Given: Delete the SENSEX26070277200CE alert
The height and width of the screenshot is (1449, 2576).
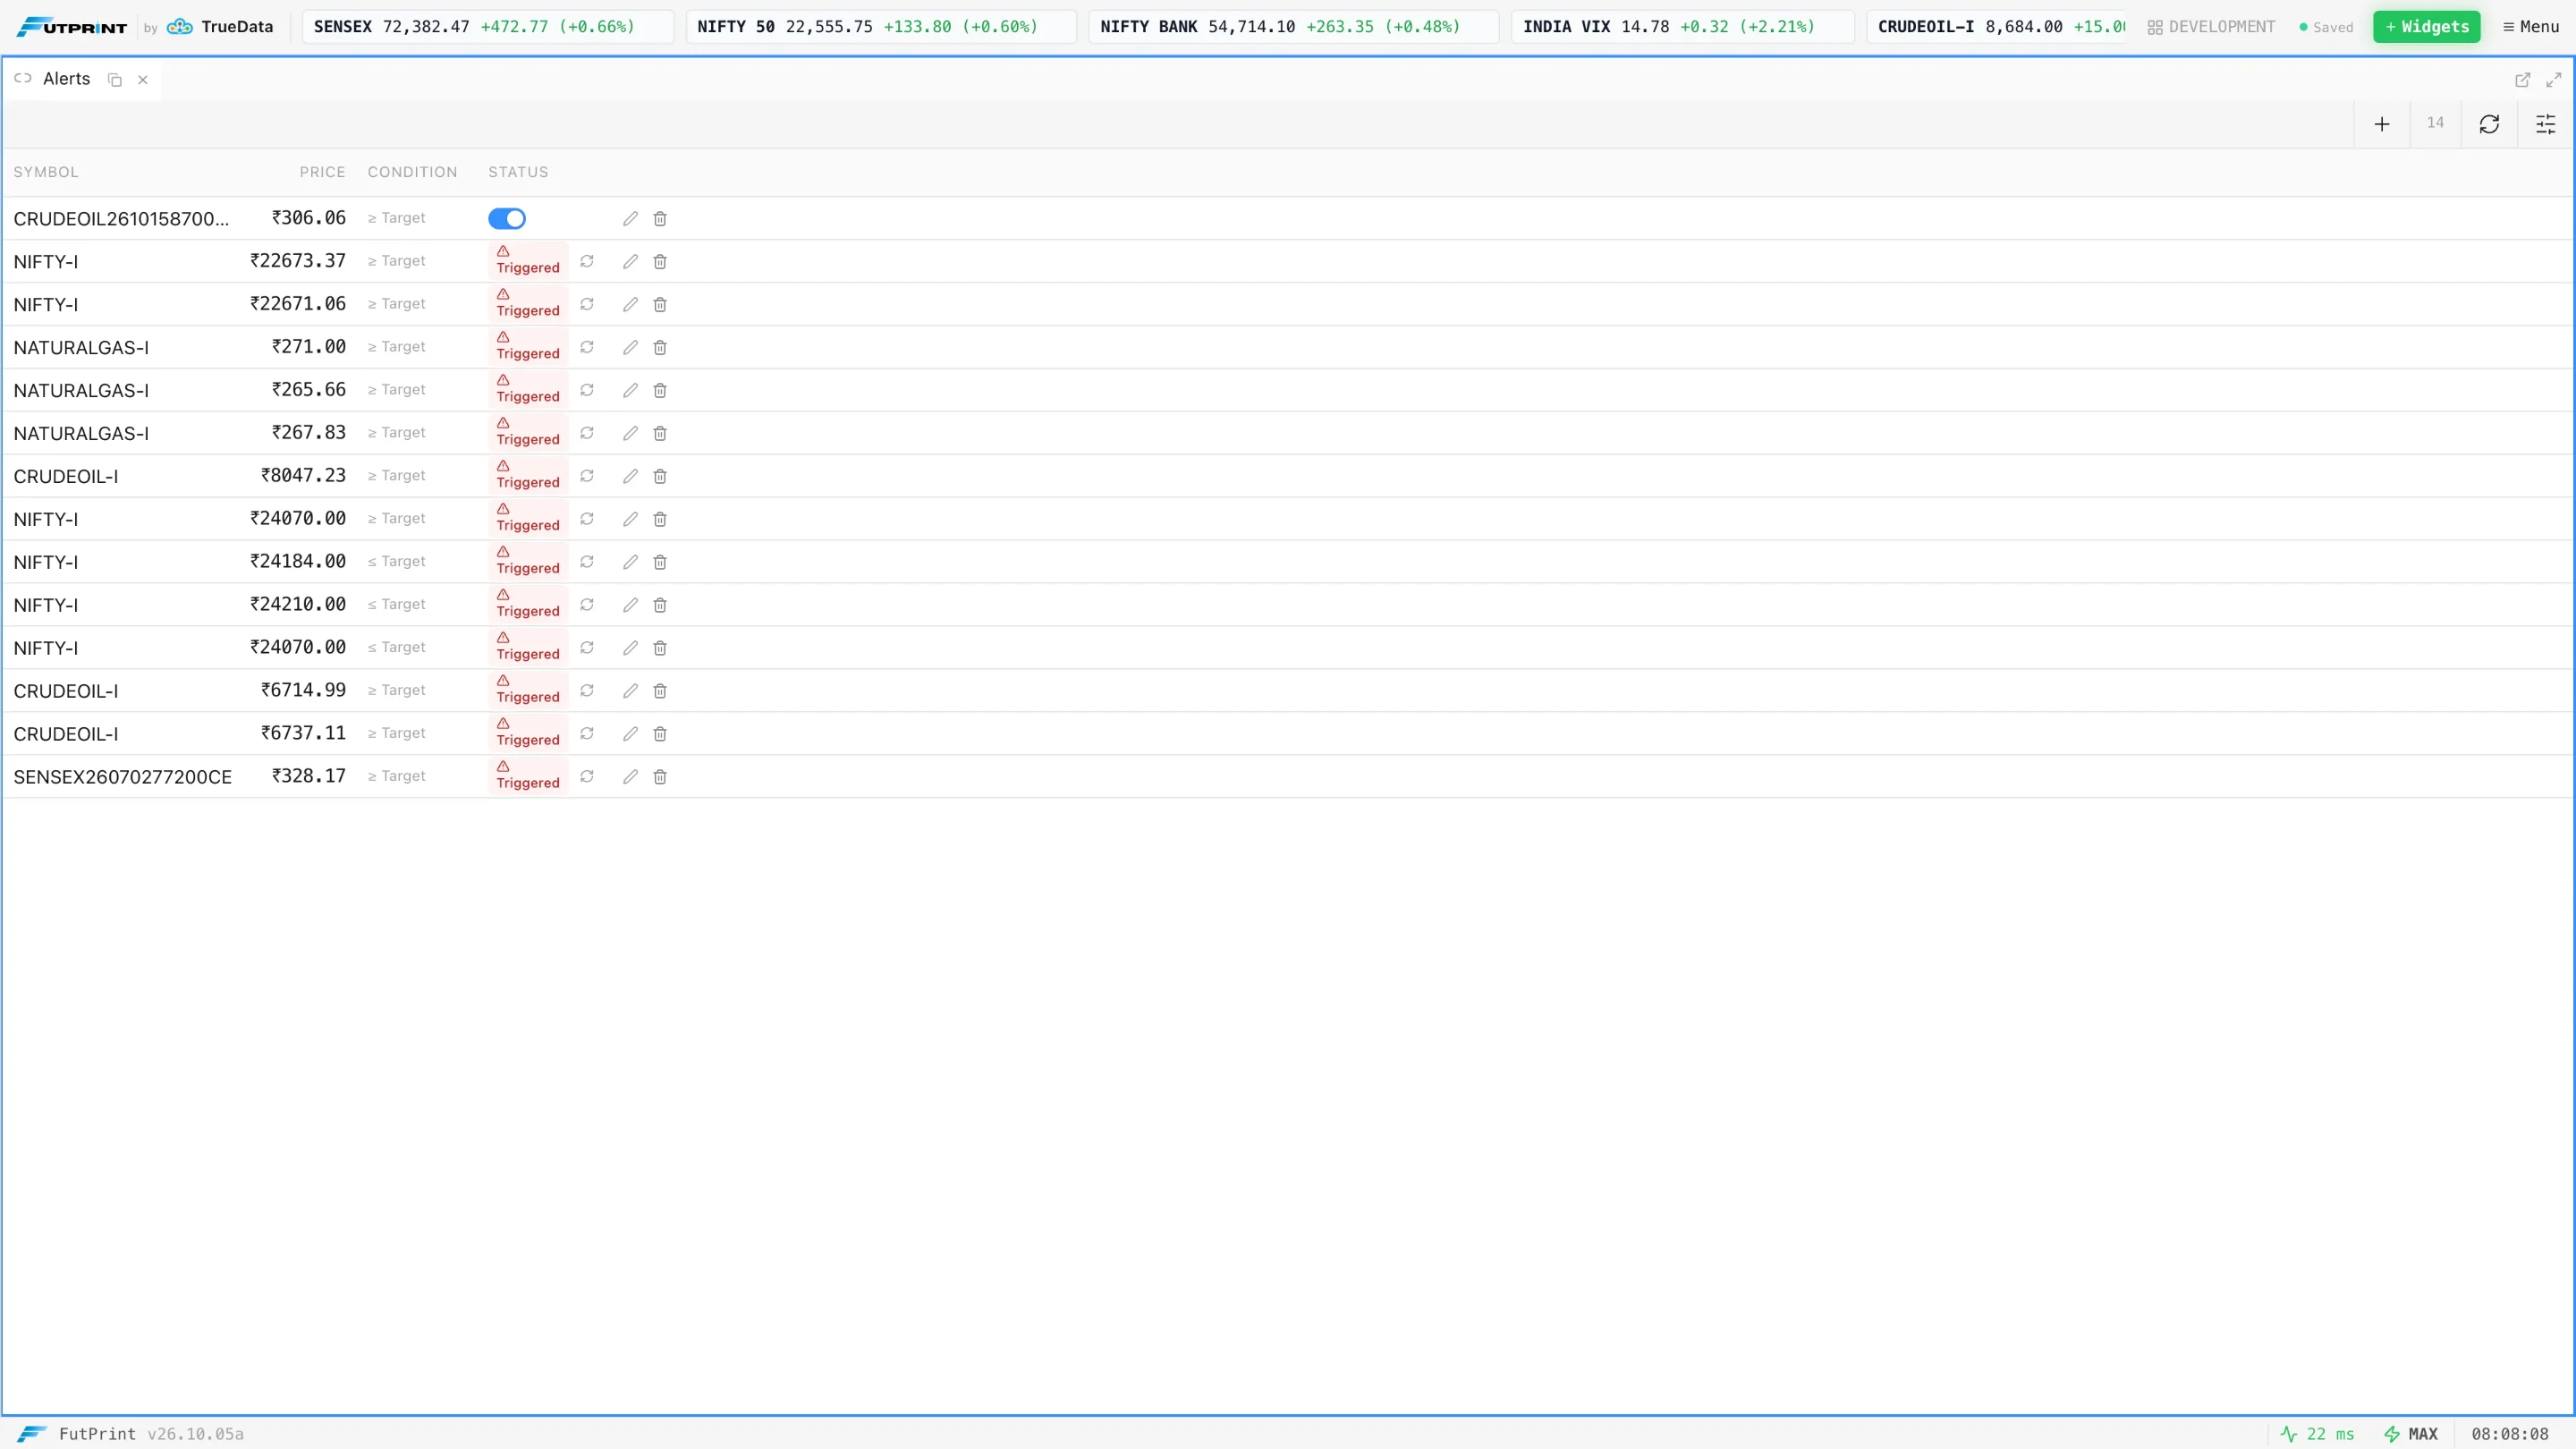Looking at the screenshot, I should [660, 777].
